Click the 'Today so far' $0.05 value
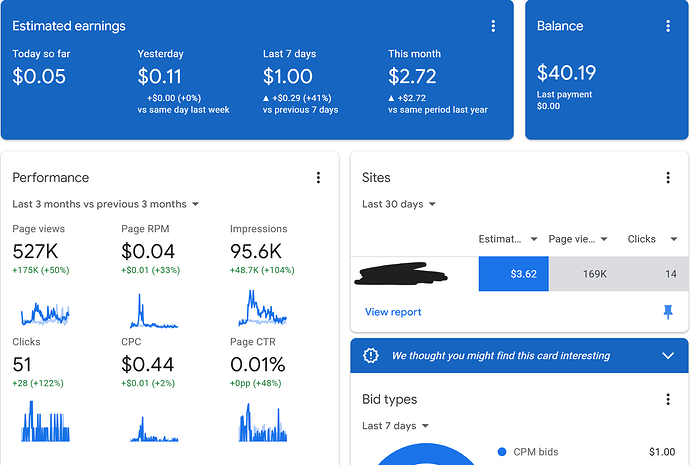Screen dimensions: 690x465 [39, 76]
